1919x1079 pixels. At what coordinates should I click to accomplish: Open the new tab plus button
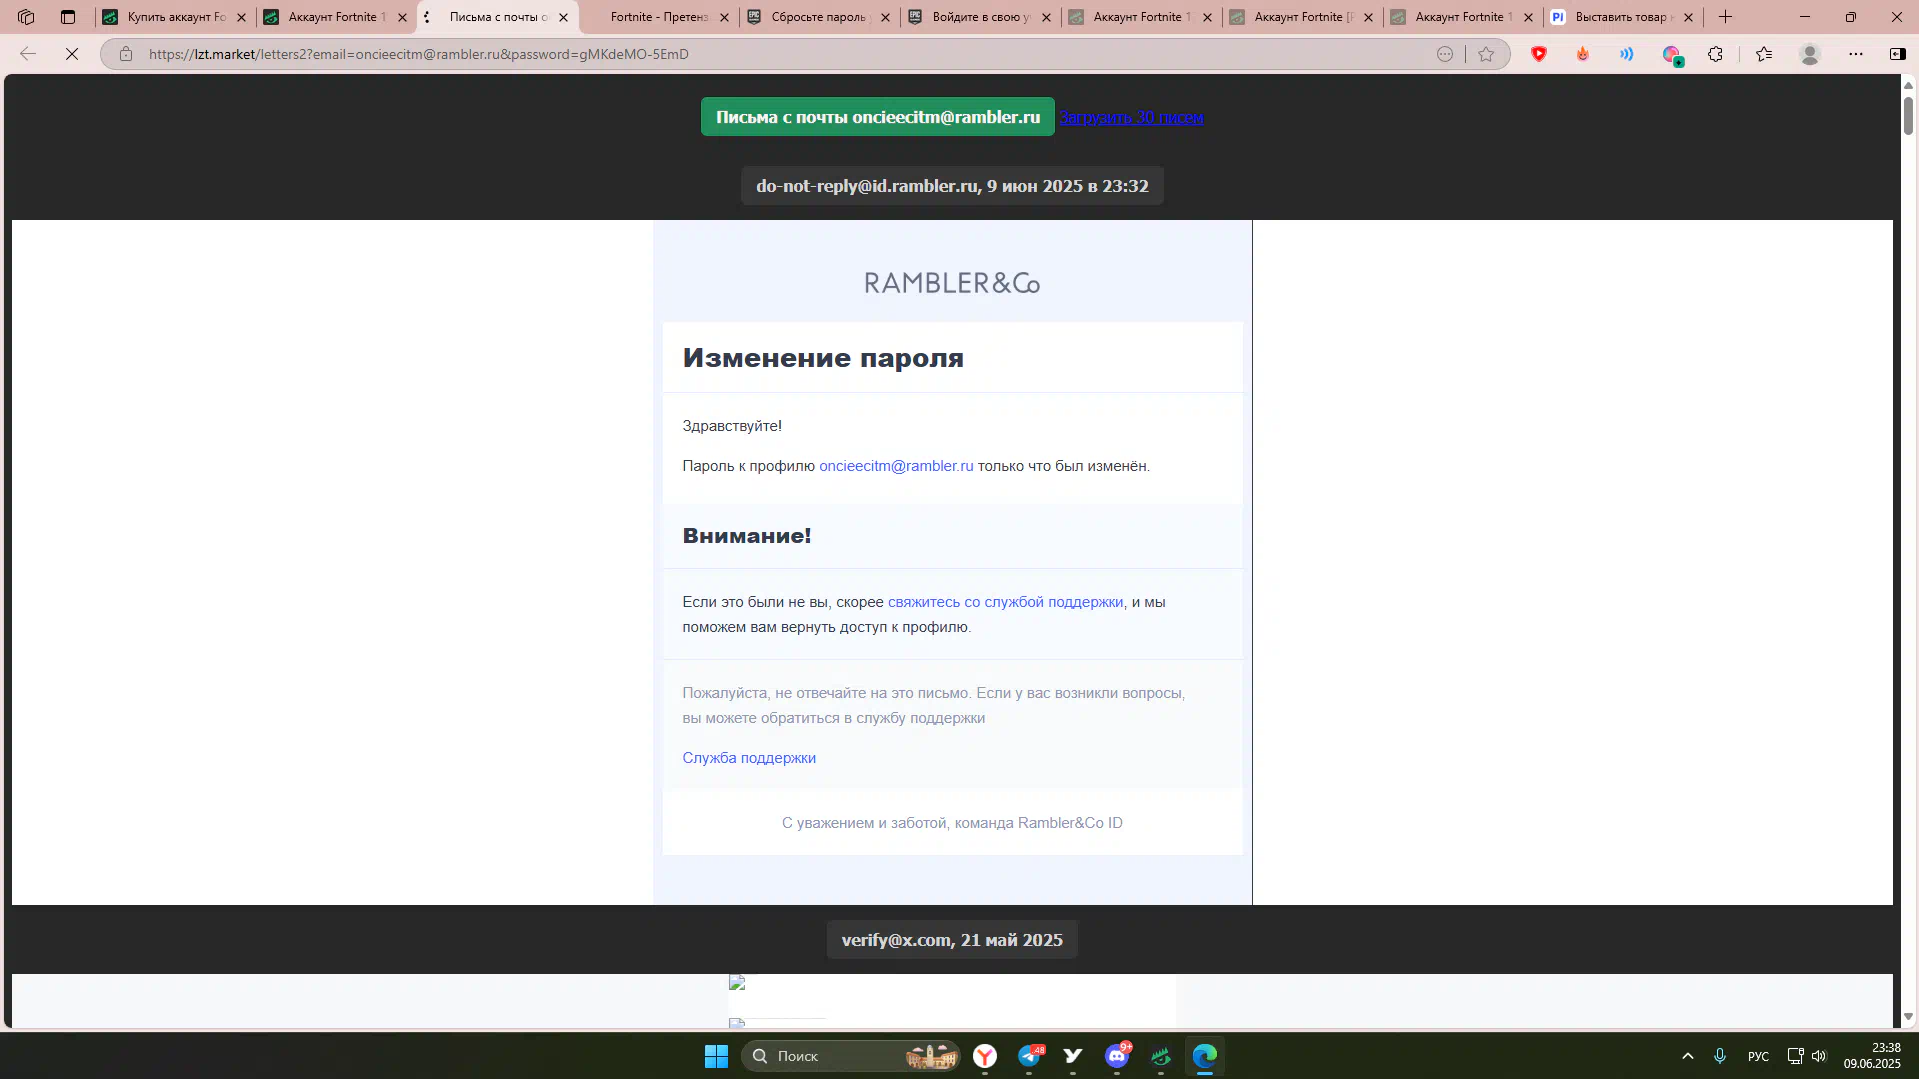tap(1726, 17)
